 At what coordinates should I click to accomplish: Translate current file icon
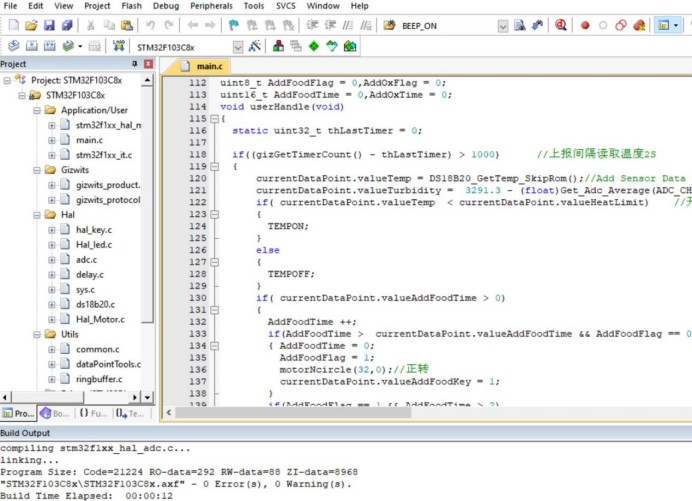(14, 46)
